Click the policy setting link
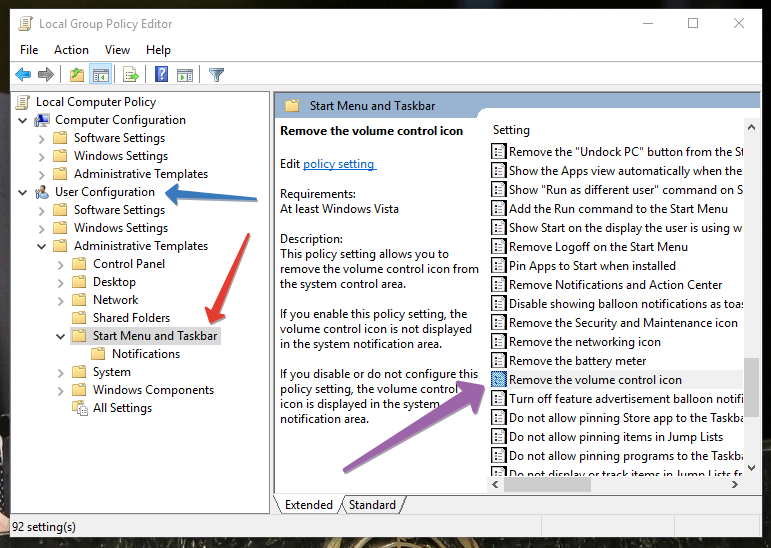This screenshot has height=548, width=771. click(339, 164)
